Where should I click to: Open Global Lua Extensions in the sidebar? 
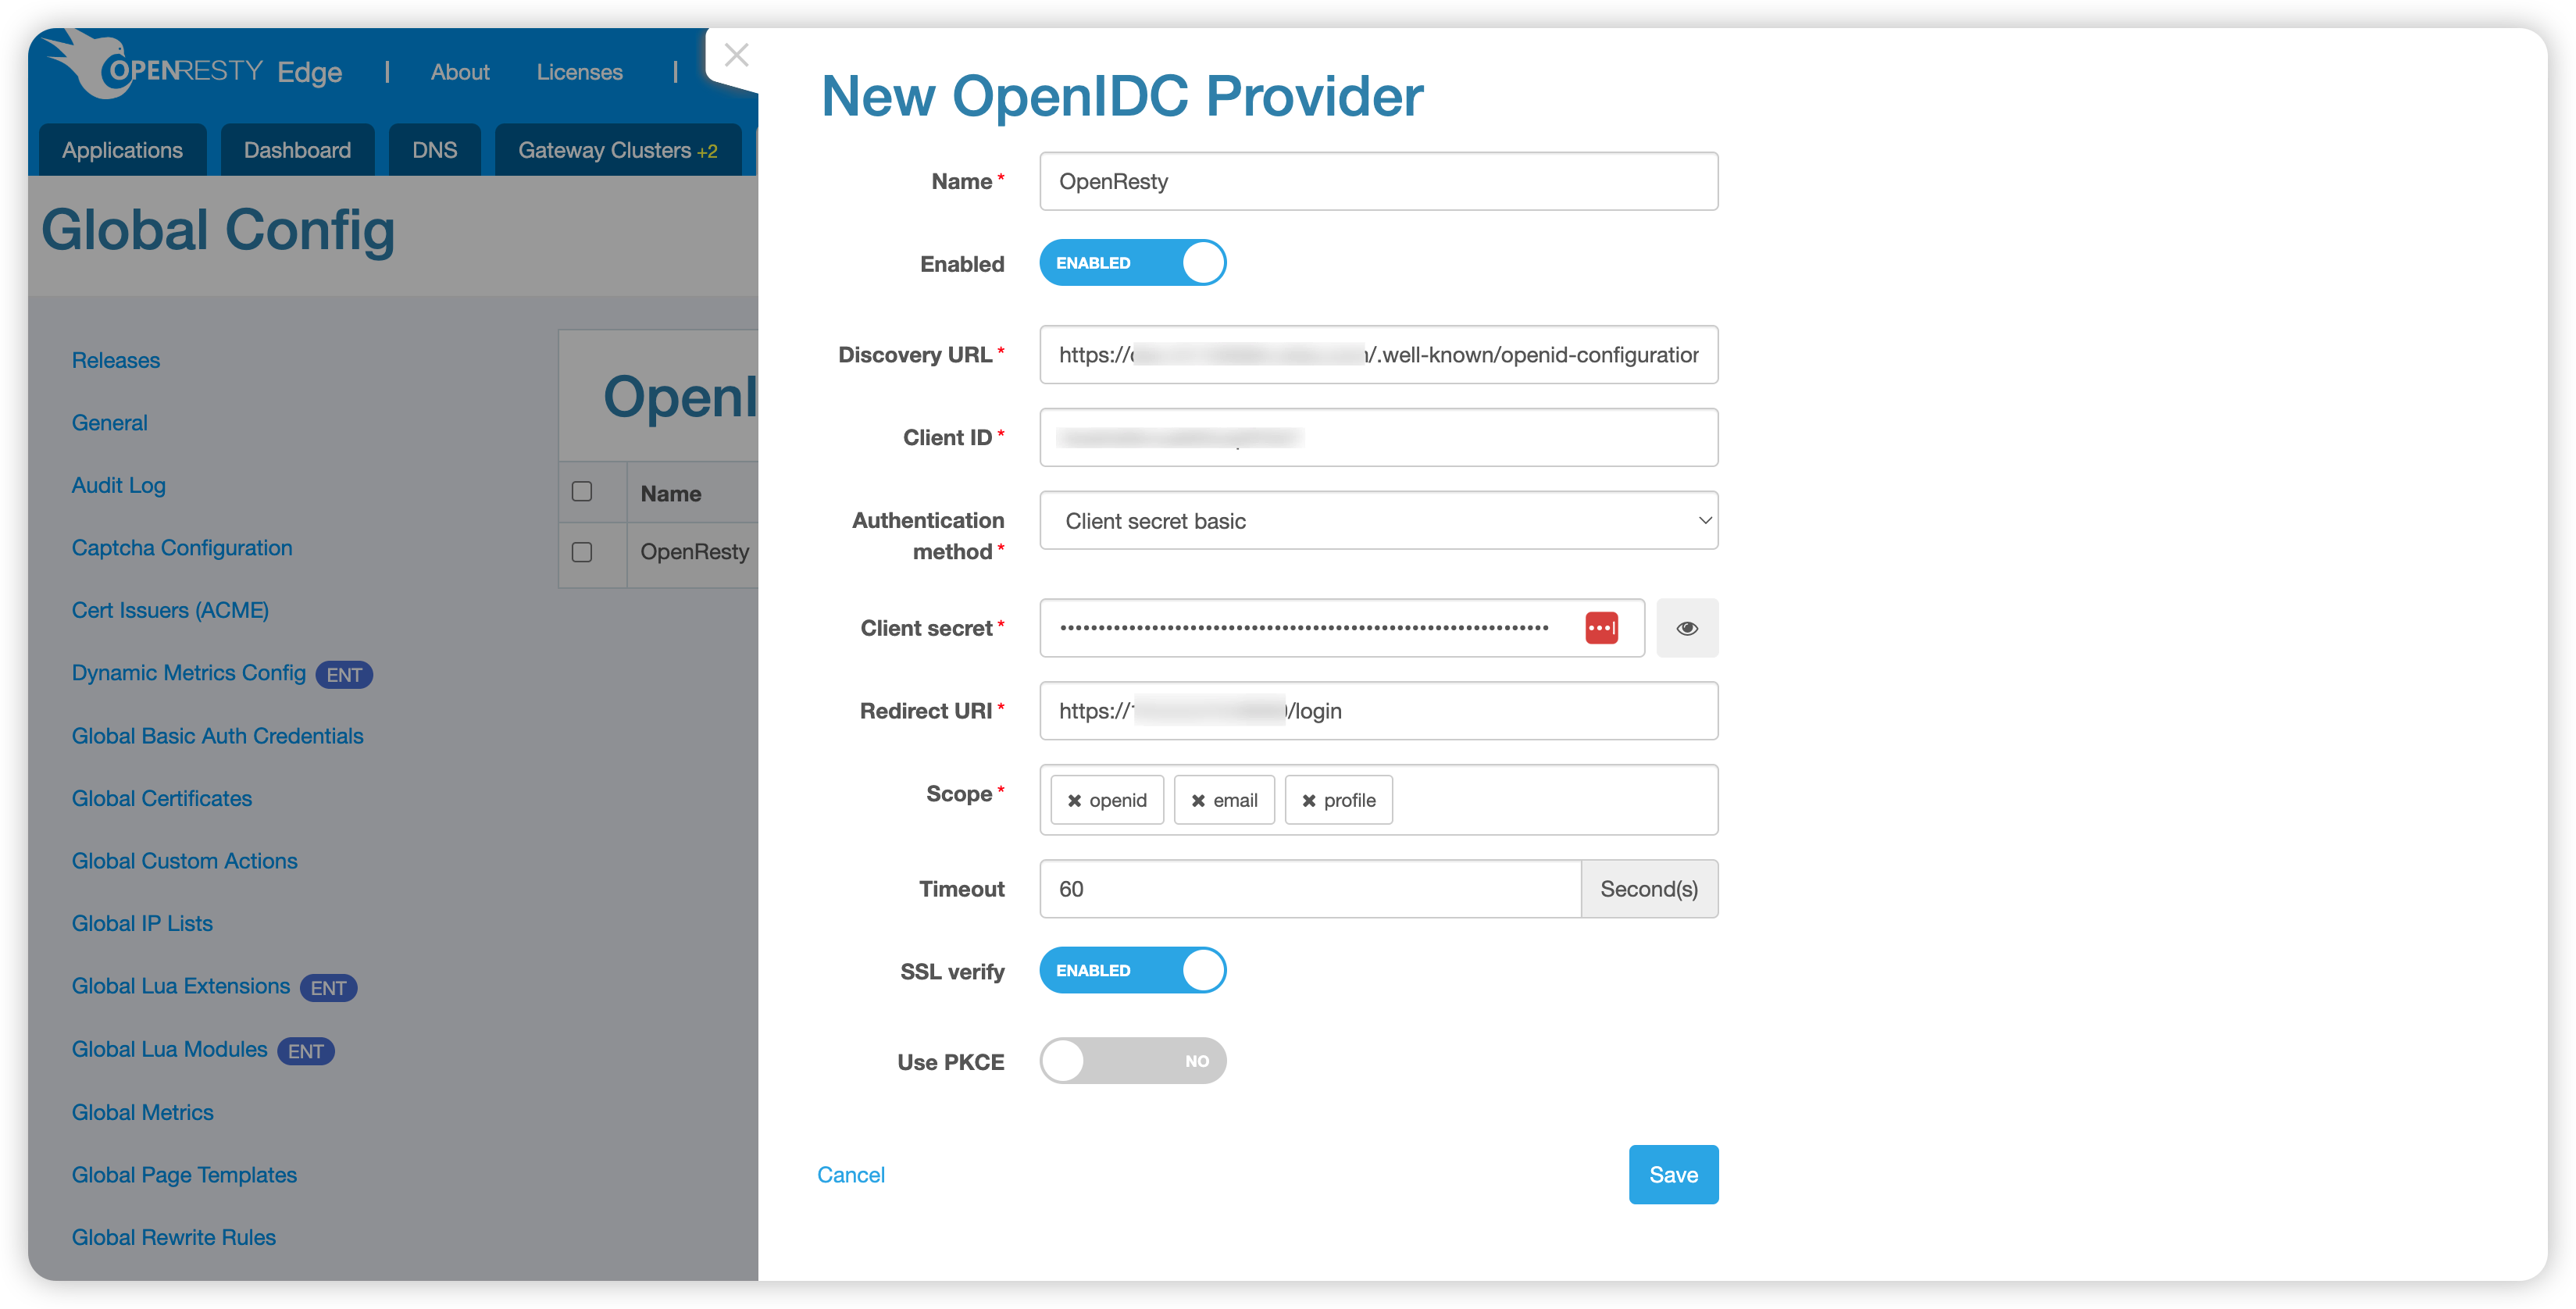(180, 986)
